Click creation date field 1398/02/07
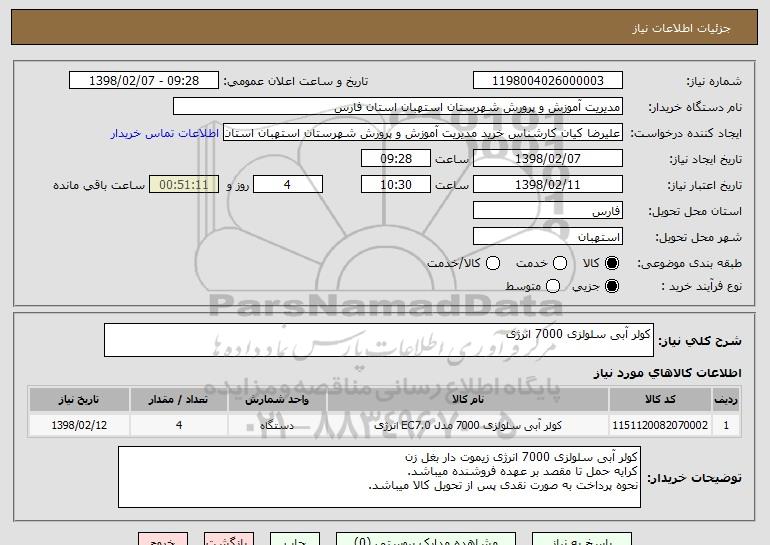770x545 pixels. 548,159
